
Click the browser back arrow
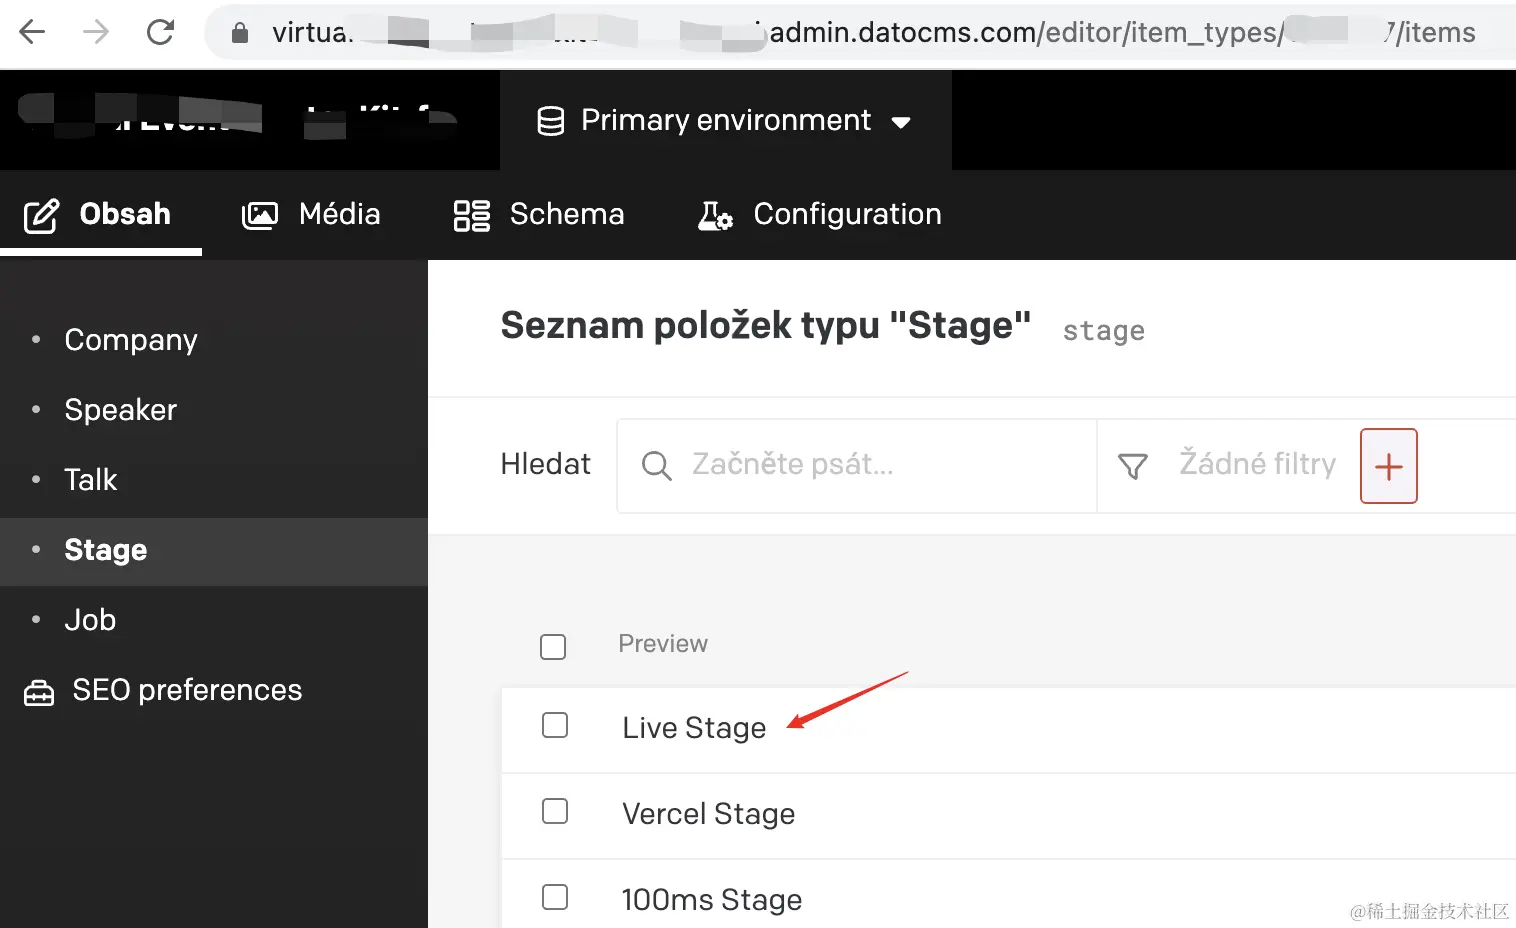(33, 33)
